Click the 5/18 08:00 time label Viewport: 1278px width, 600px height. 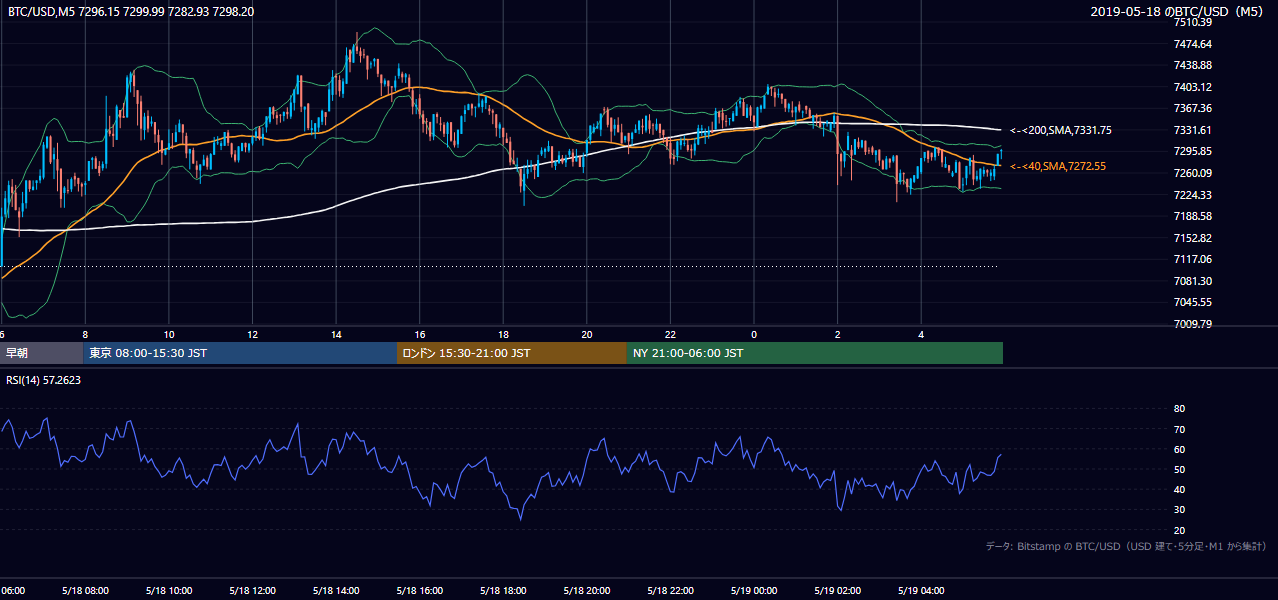tap(85, 591)
